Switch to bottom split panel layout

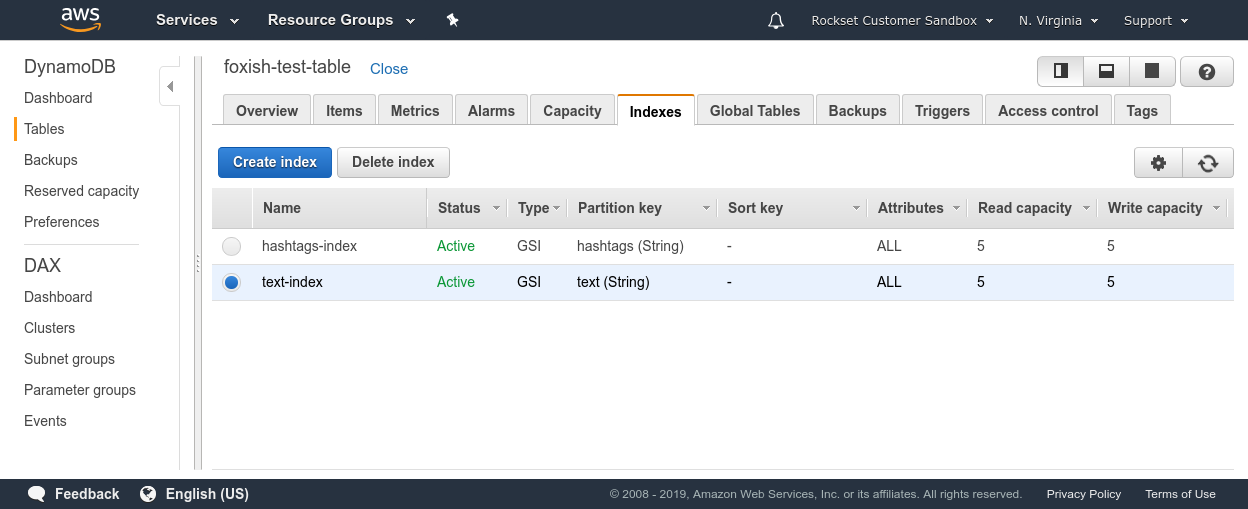tap(1107, 71)
